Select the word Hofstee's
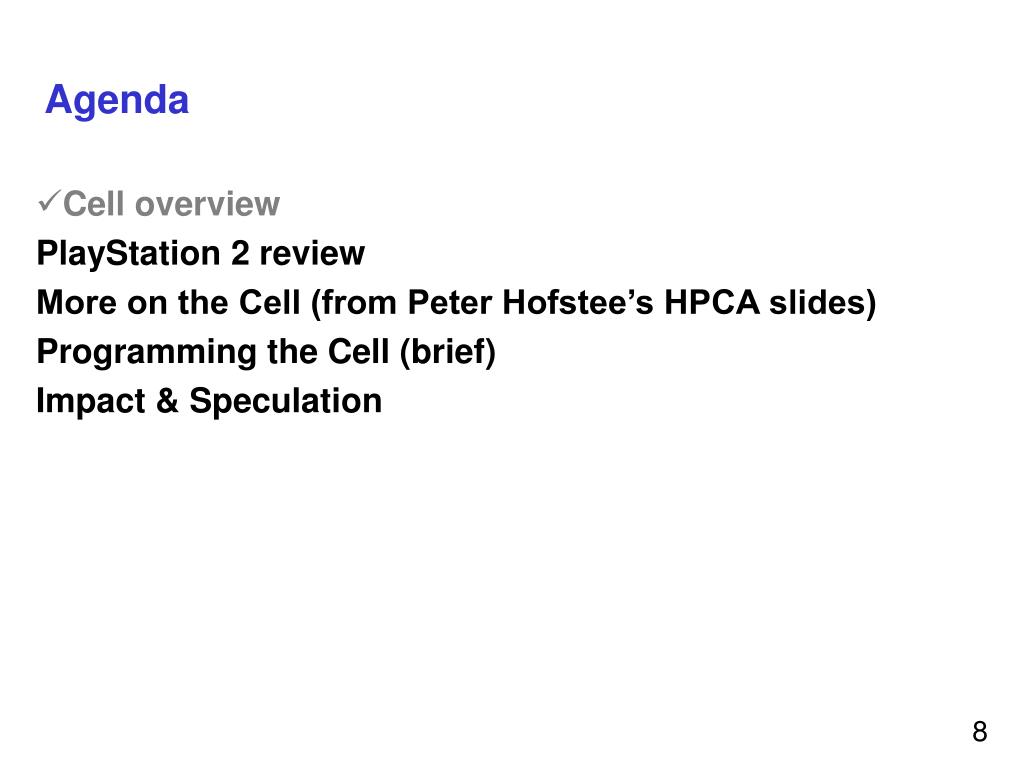 (578, 302)
